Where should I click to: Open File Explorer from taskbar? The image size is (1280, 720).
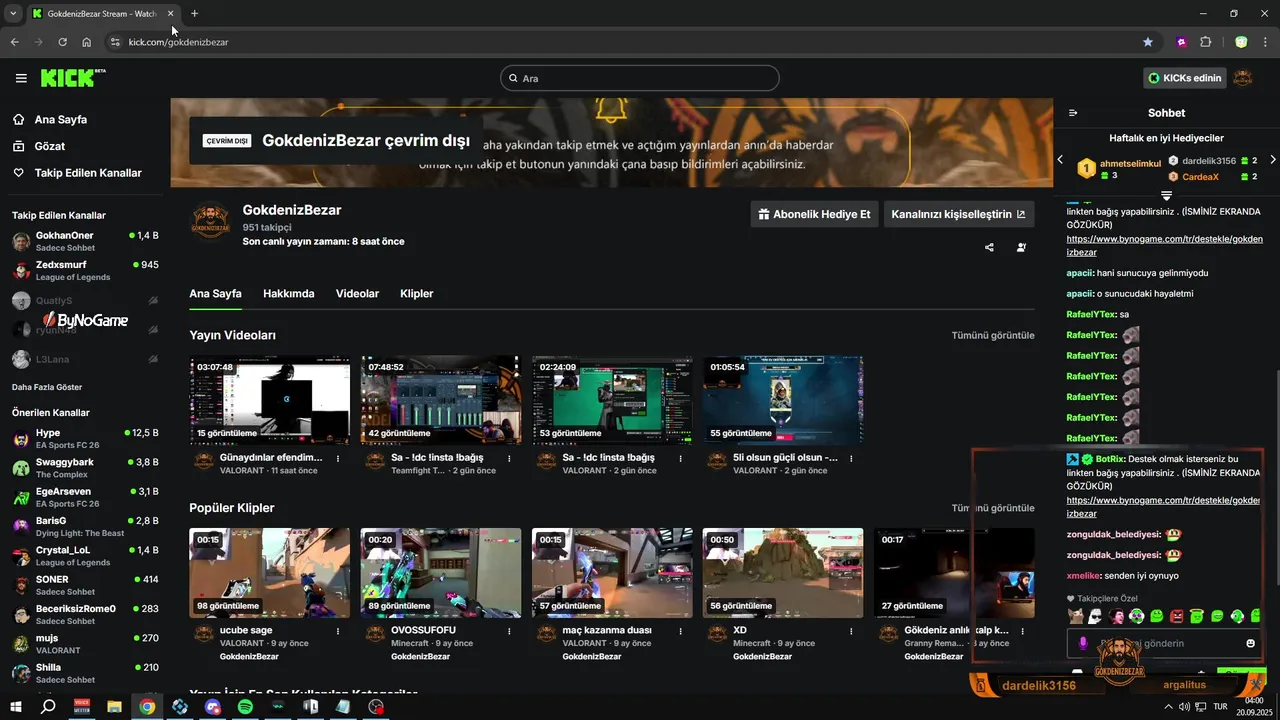pyautogui.click(x=114, y=706)
